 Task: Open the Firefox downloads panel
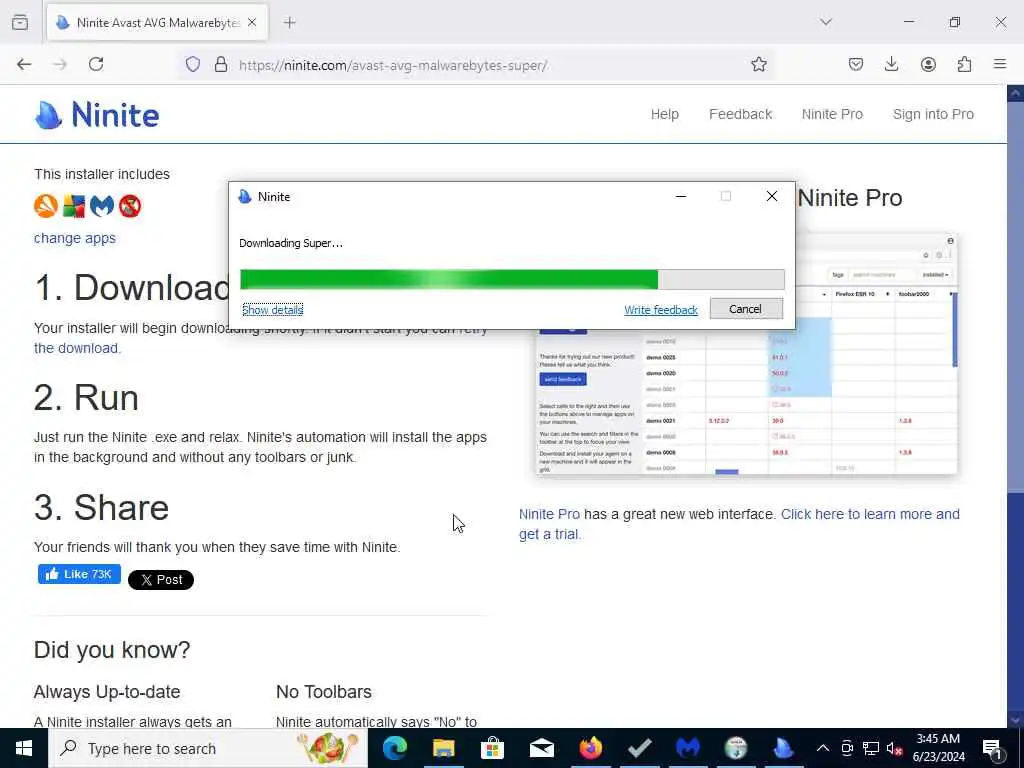point(891,64)
